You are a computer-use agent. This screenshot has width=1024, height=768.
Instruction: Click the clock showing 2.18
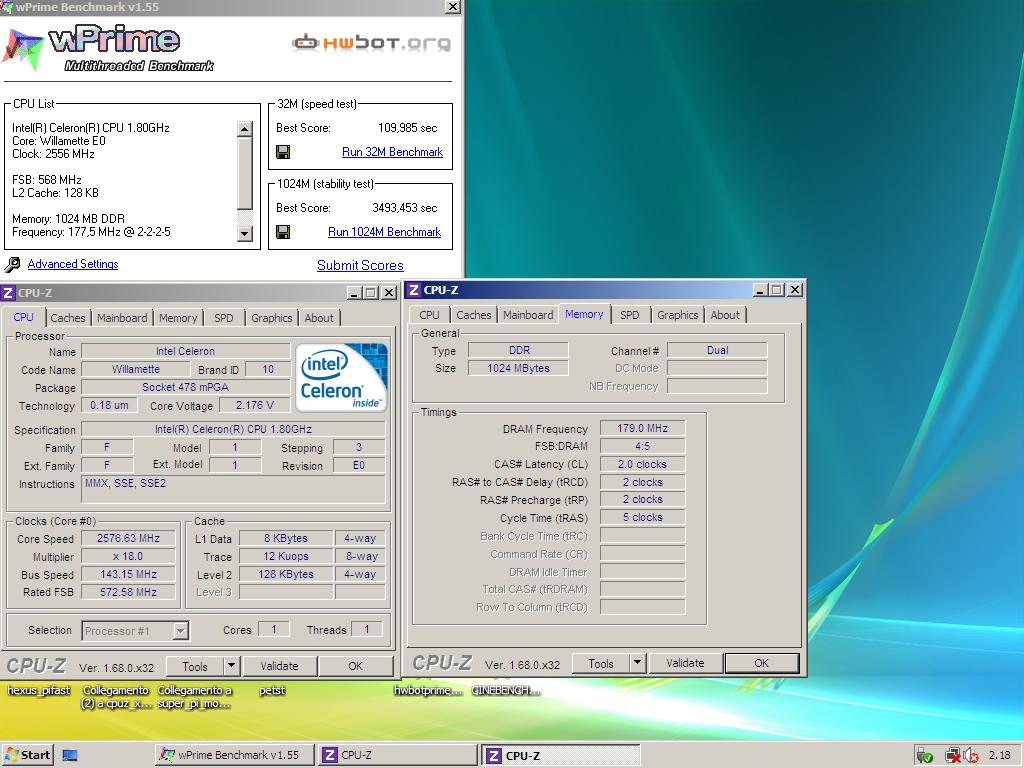[999, 755]
